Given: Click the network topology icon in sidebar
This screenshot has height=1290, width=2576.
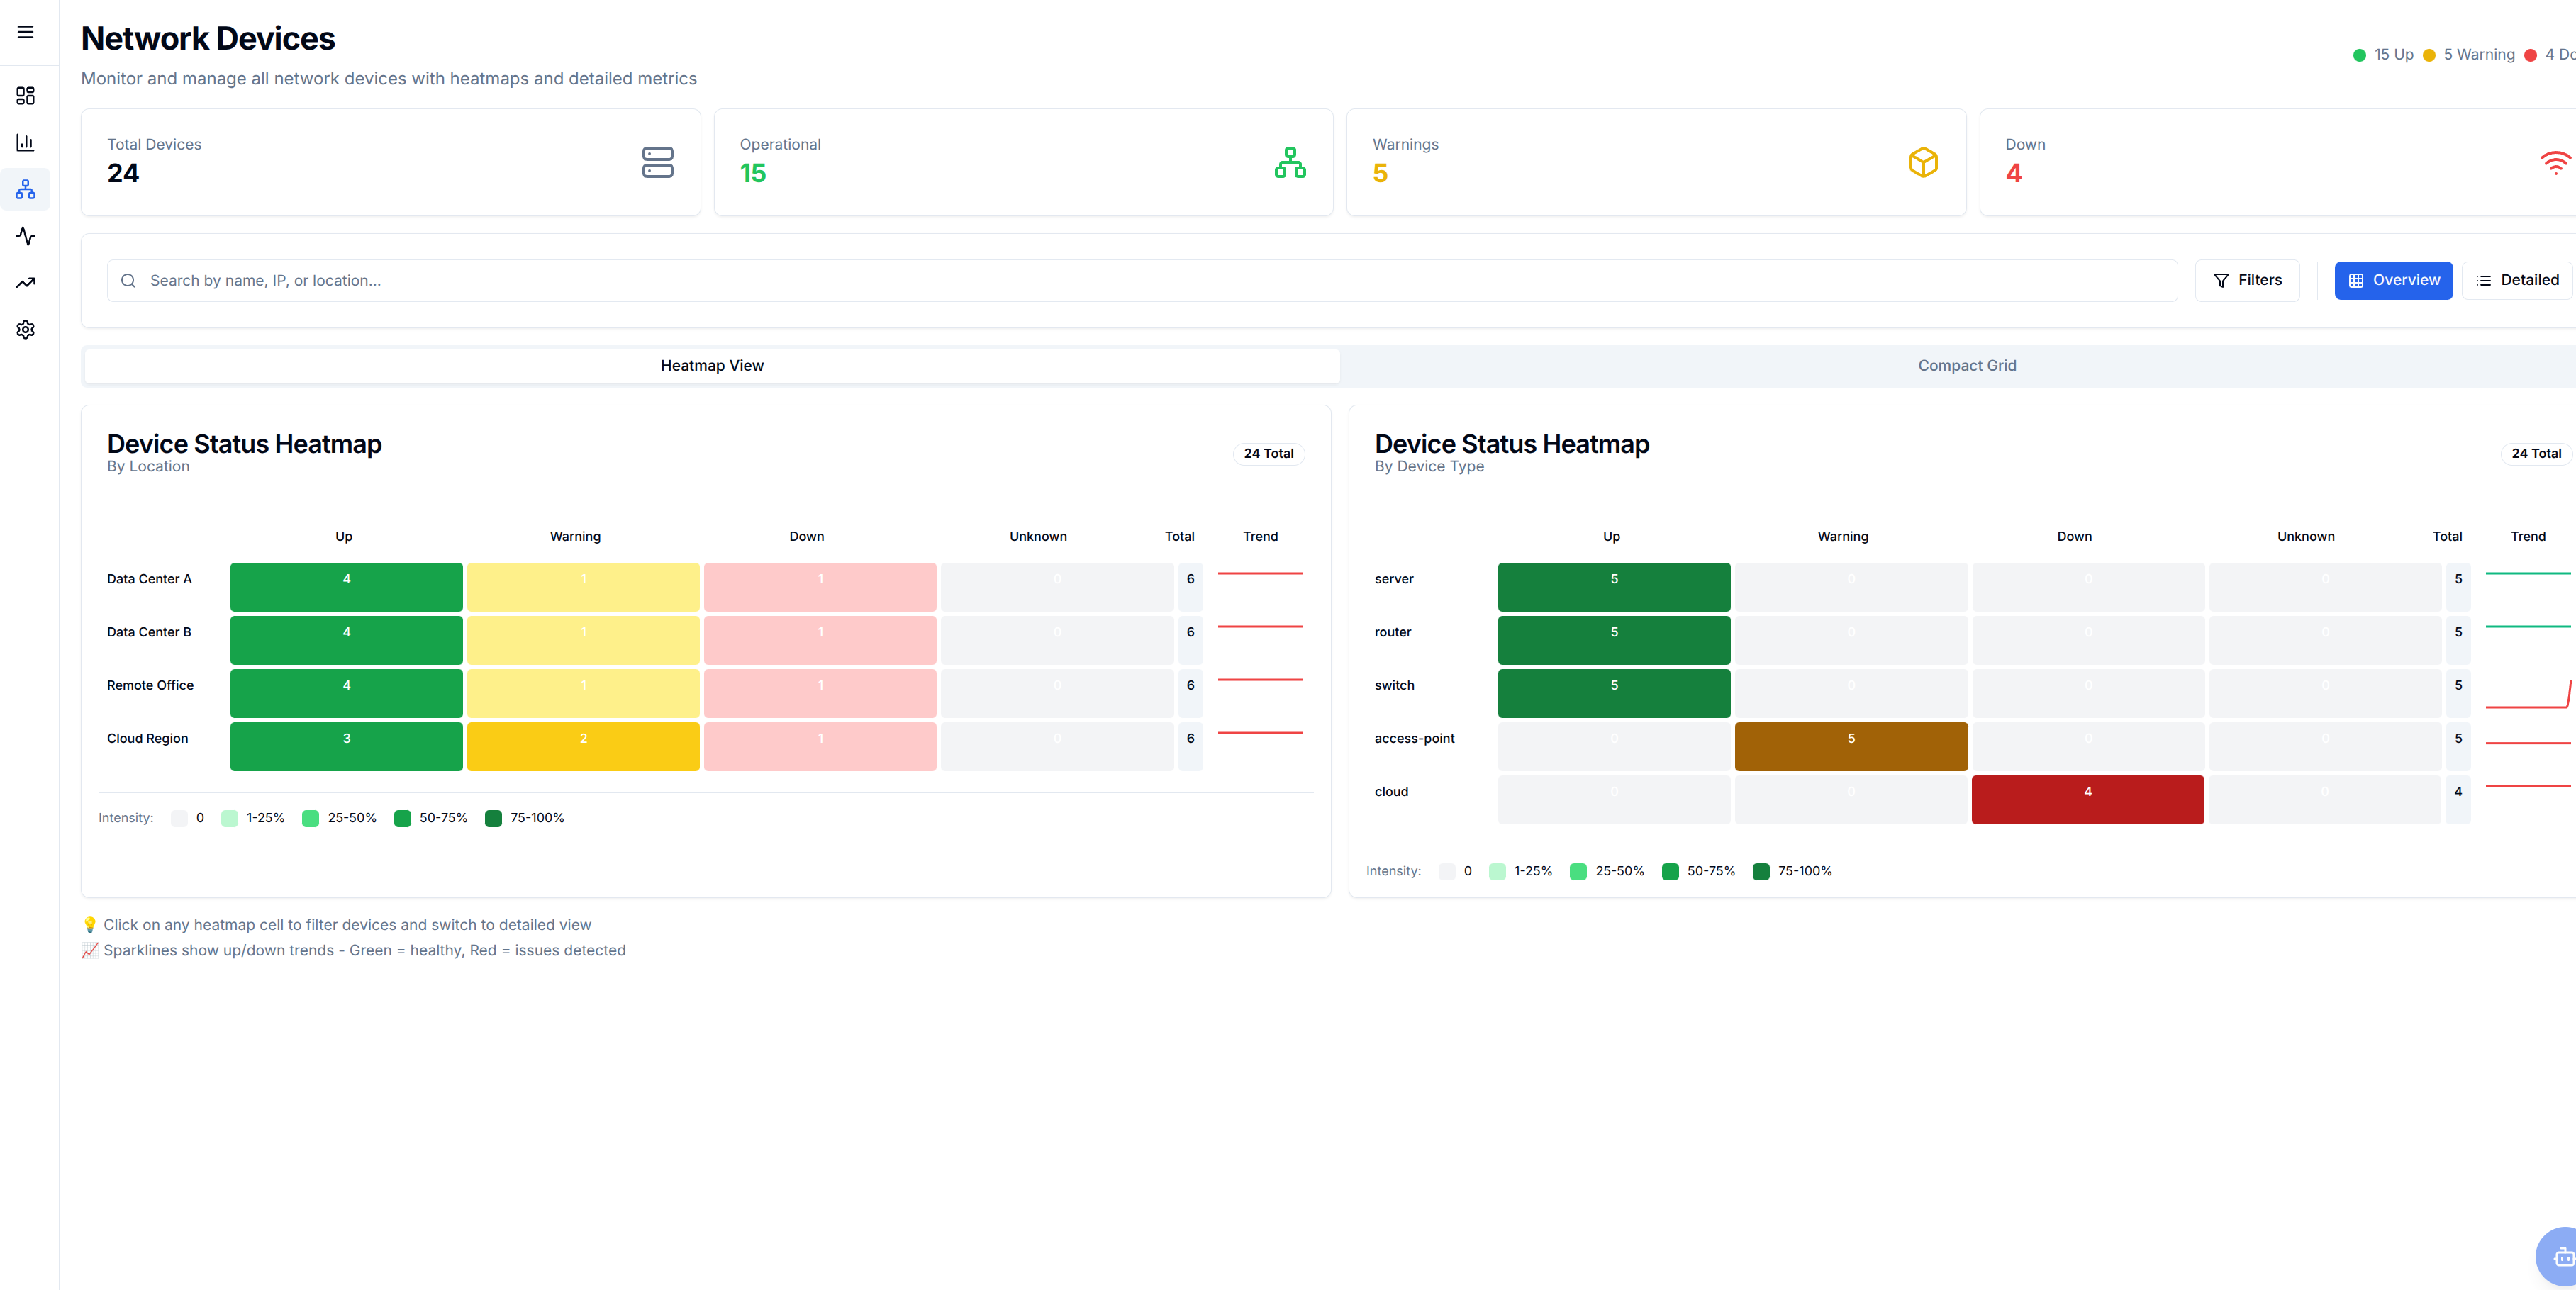Looking at the screenshot, I should pos(25,189).
